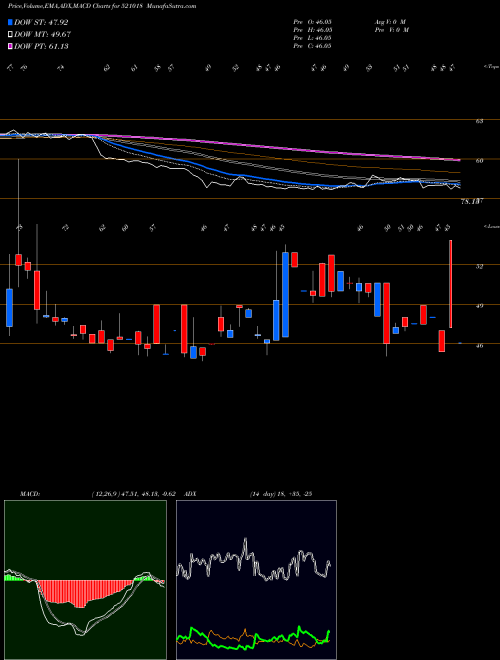Click the magenta DOW PT legend swatch
The height and width of the screenshot is (660, 500).
pyautogui.click(x=10, y=46)
